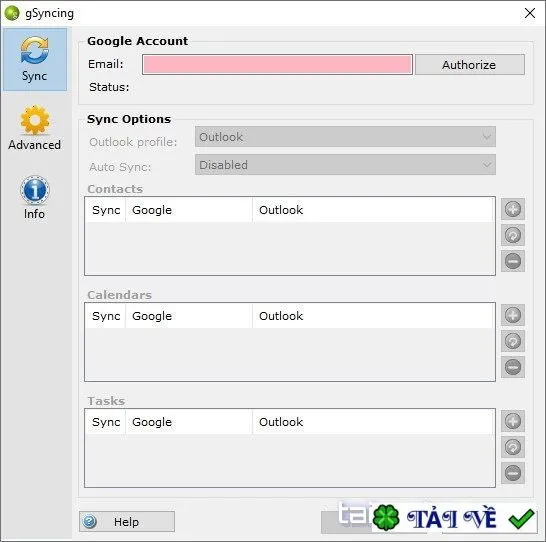Refresh the Contacts sync list
The image size is (546, 542).
point(513,235)
